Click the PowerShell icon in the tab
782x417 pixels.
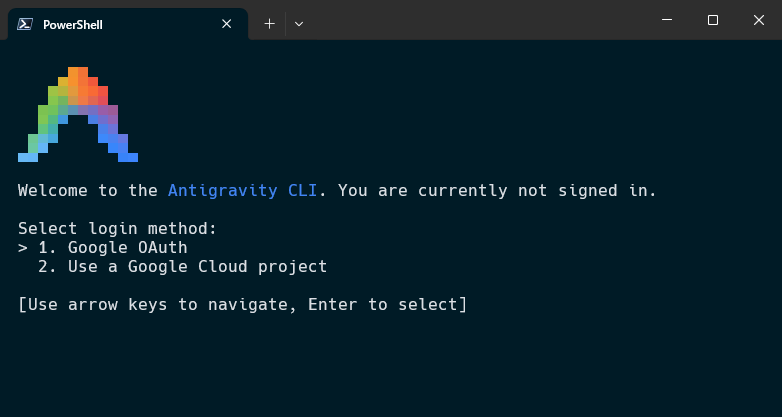(25, 24)
